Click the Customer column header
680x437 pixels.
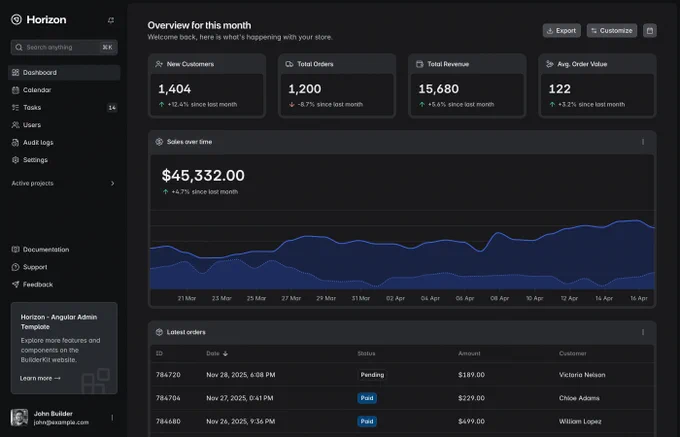(572, 353)
